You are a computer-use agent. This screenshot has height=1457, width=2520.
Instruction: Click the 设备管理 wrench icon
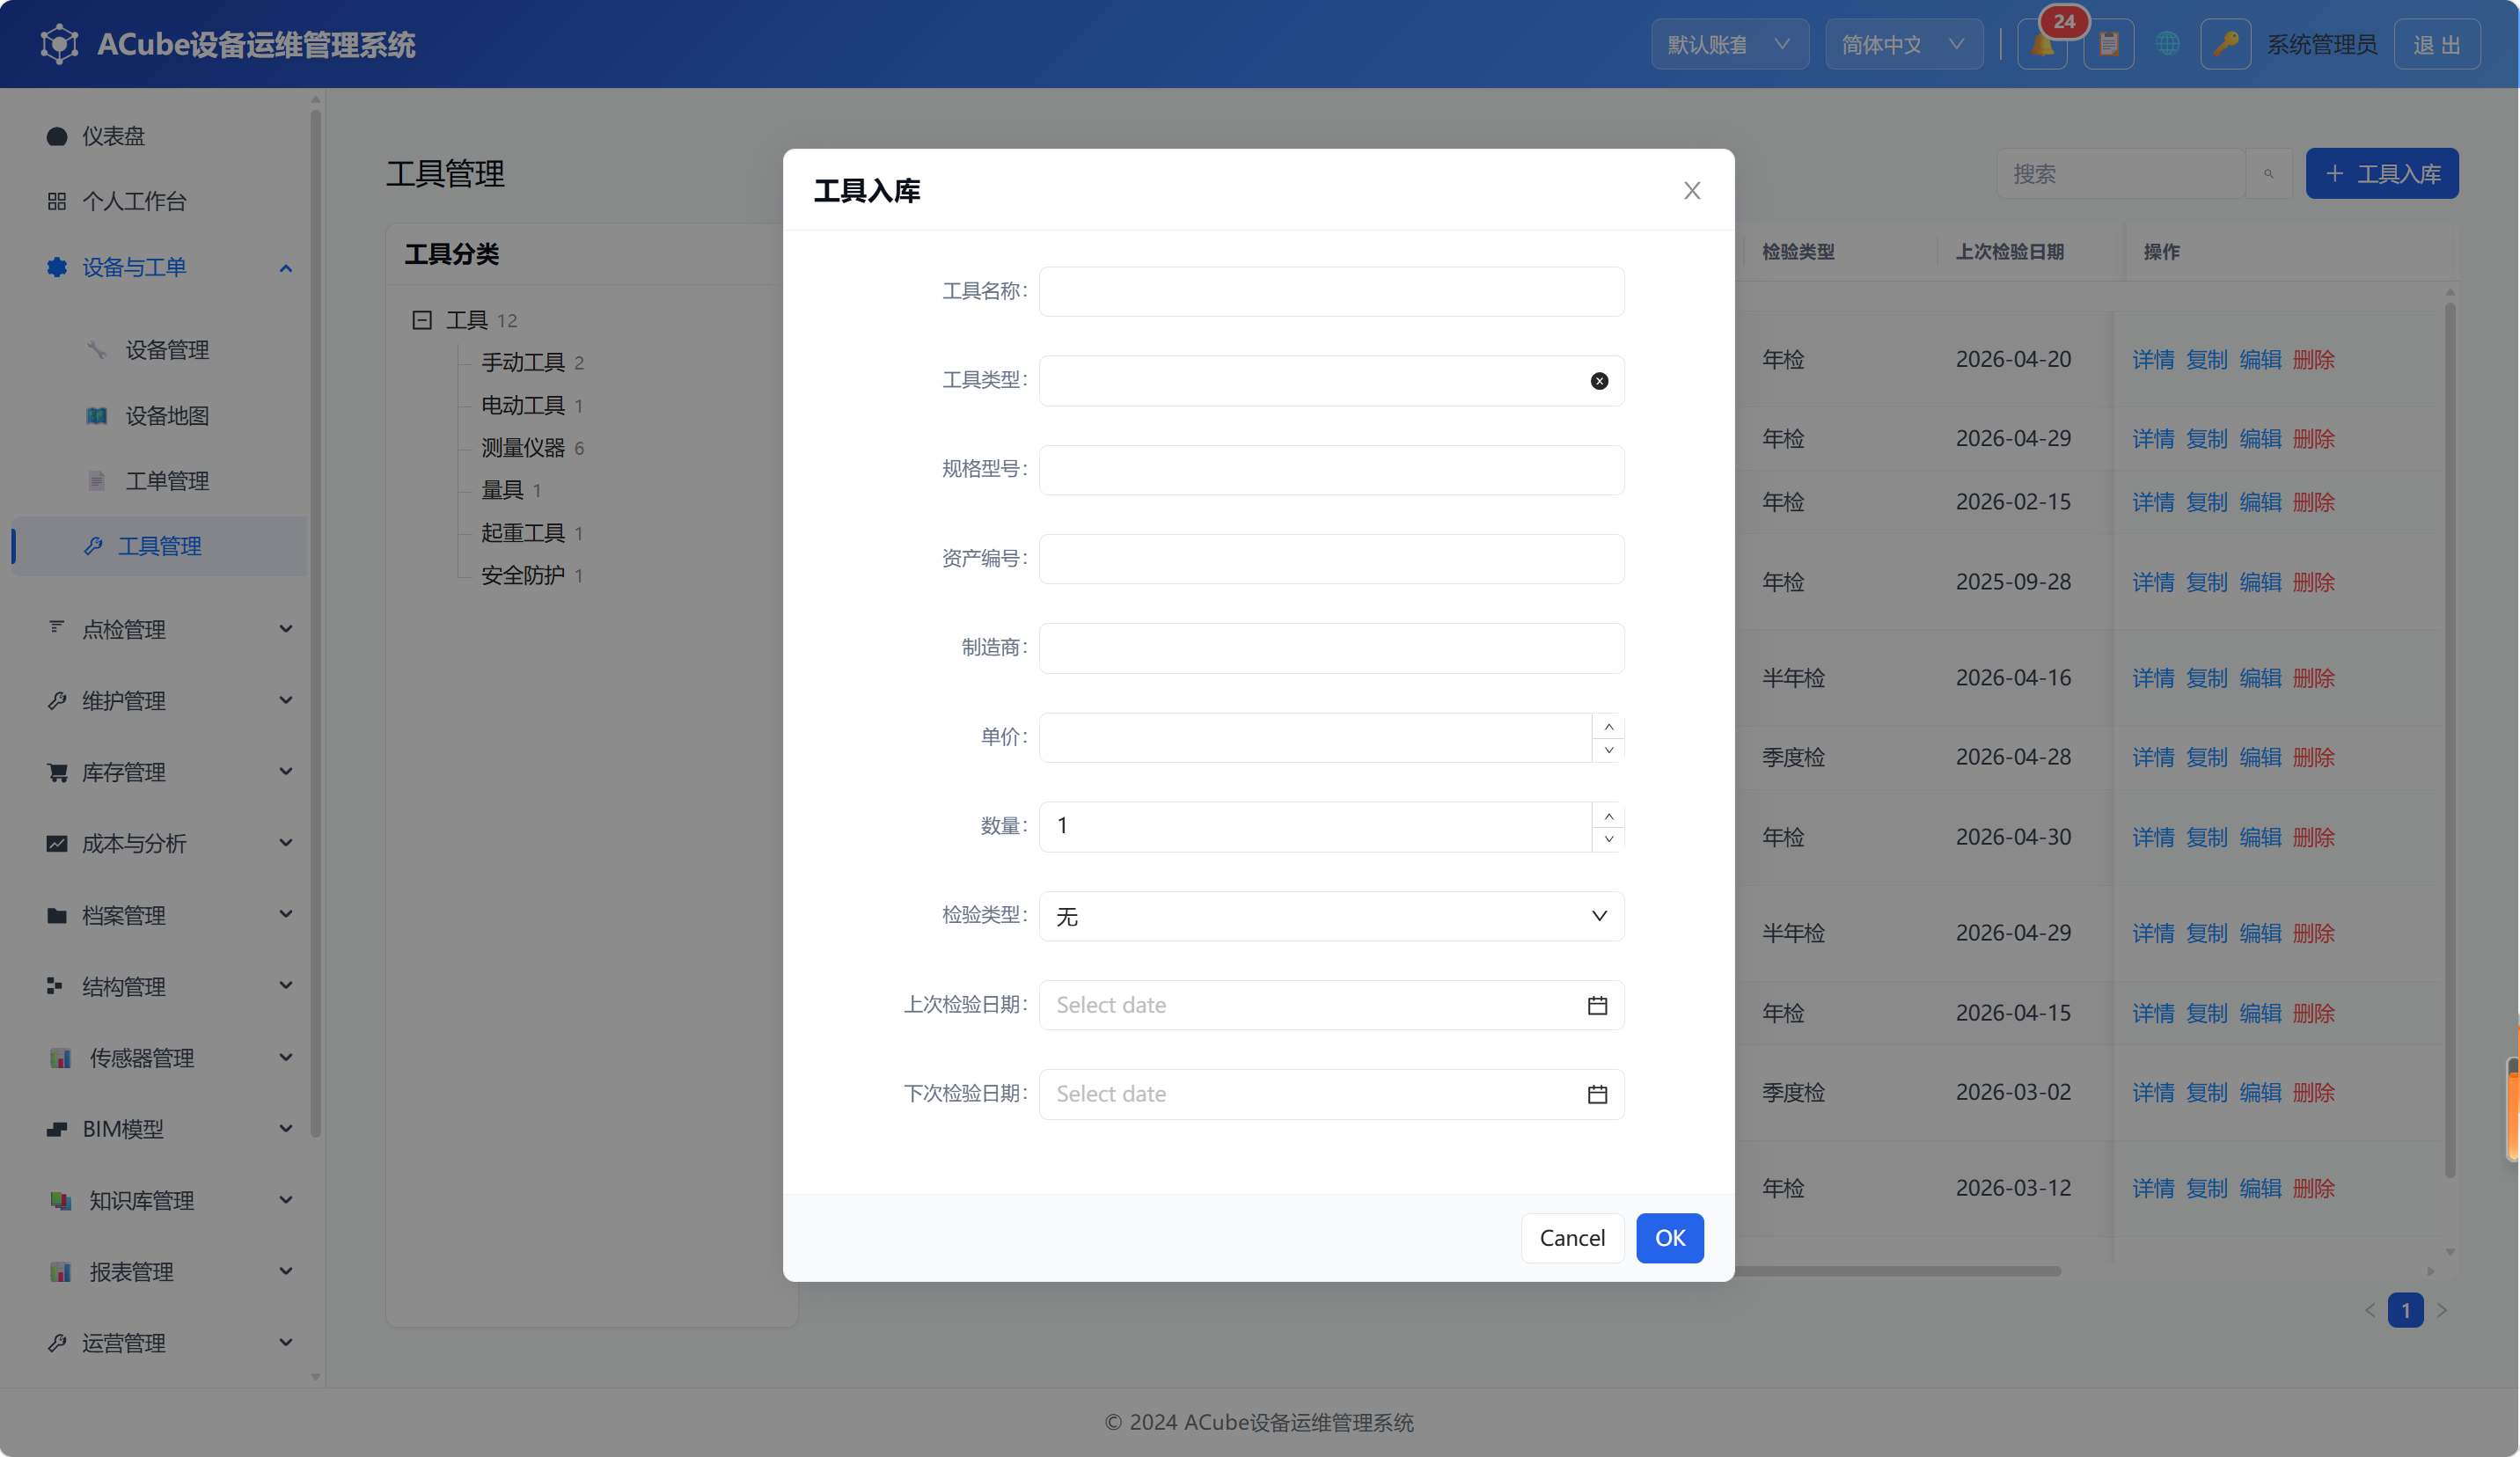(x=96, y=350)
